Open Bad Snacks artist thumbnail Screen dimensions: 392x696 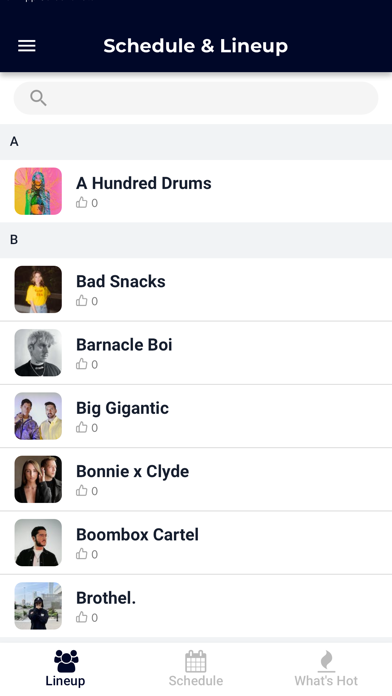point(38,289)
